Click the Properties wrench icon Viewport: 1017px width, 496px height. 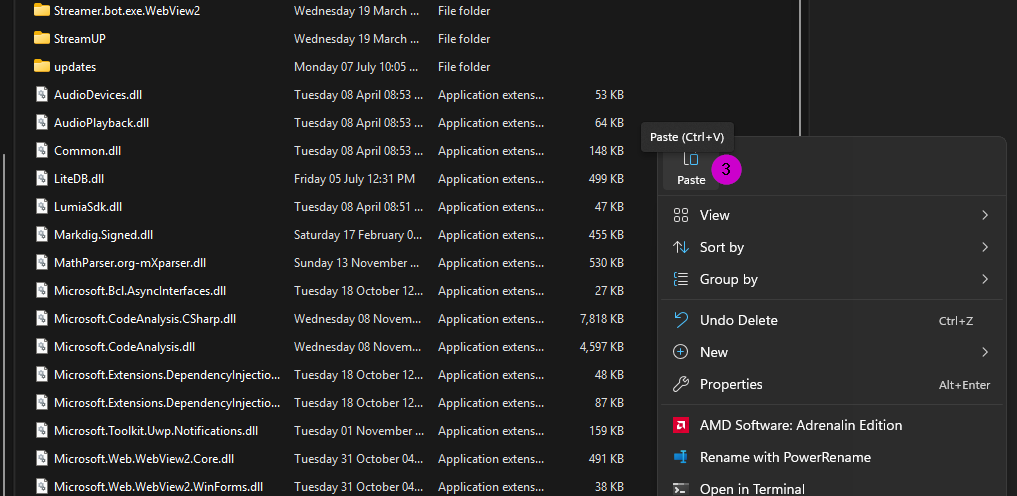click(681, 384)
